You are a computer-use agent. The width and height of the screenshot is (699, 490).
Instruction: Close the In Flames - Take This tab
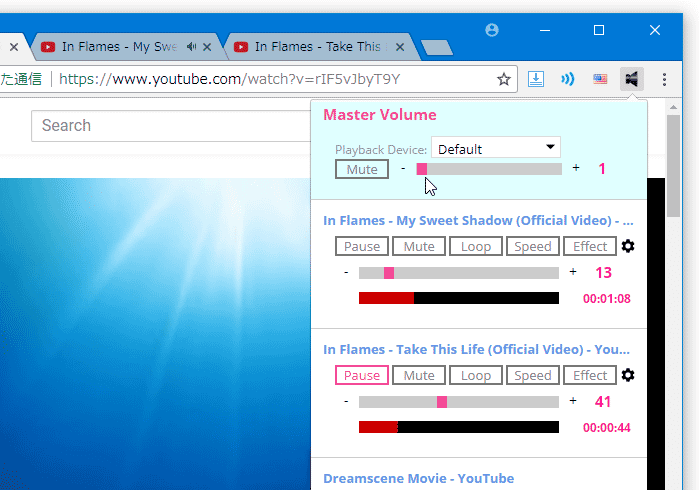point(400,47)
